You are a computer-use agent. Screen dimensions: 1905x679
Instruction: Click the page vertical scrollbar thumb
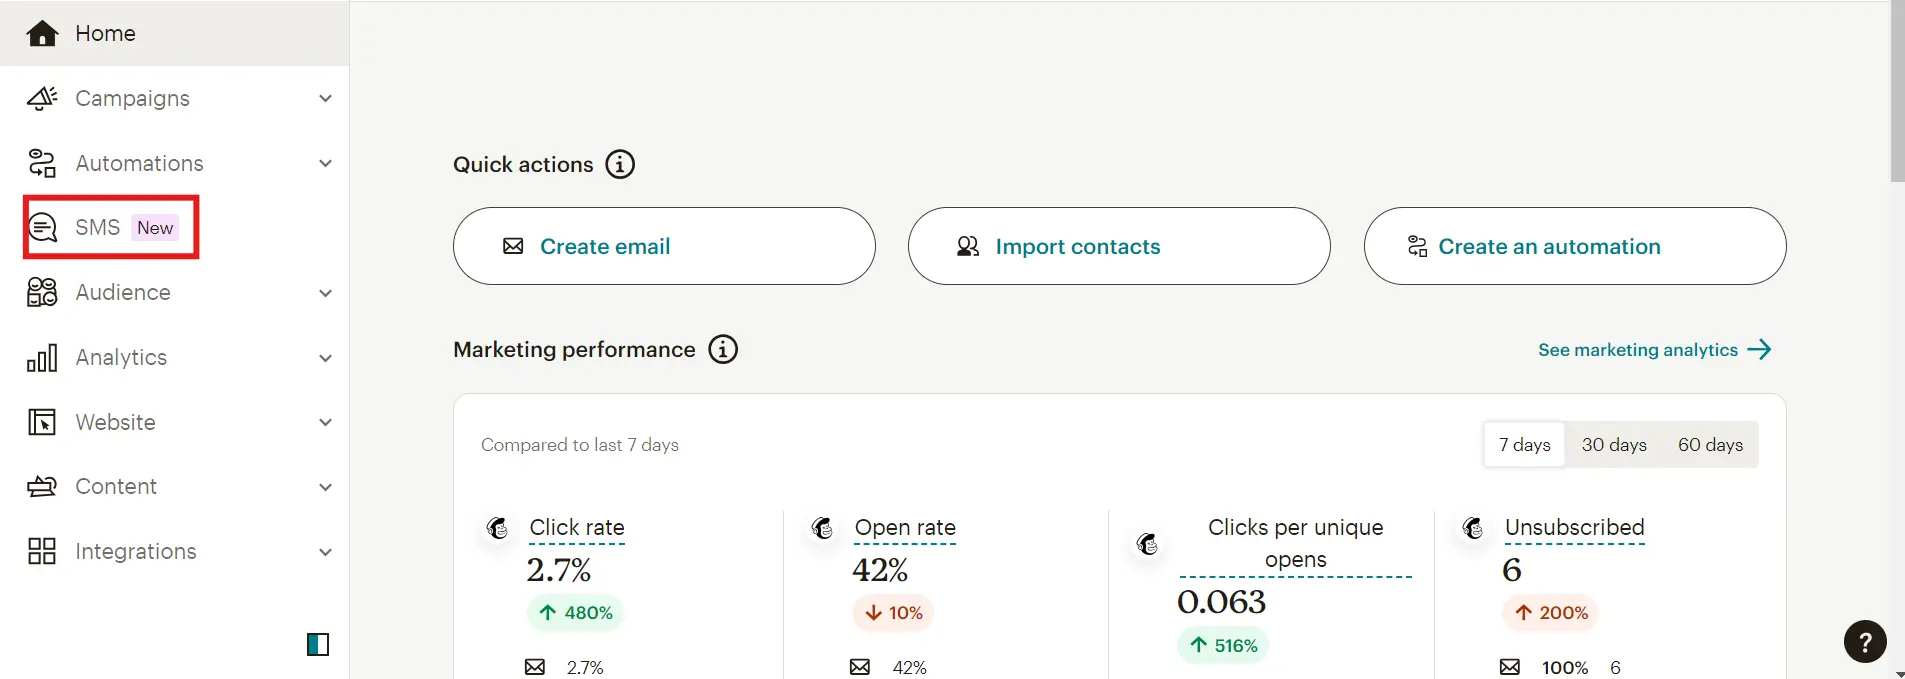(1897, 92)
